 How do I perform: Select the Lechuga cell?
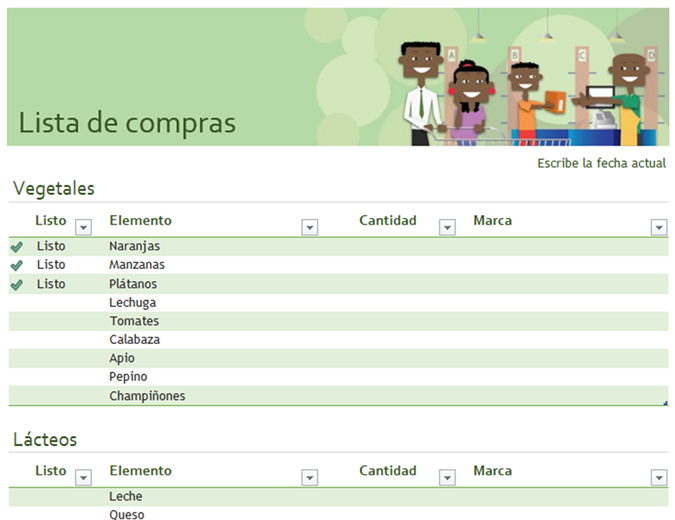click(x=133, y=303)
